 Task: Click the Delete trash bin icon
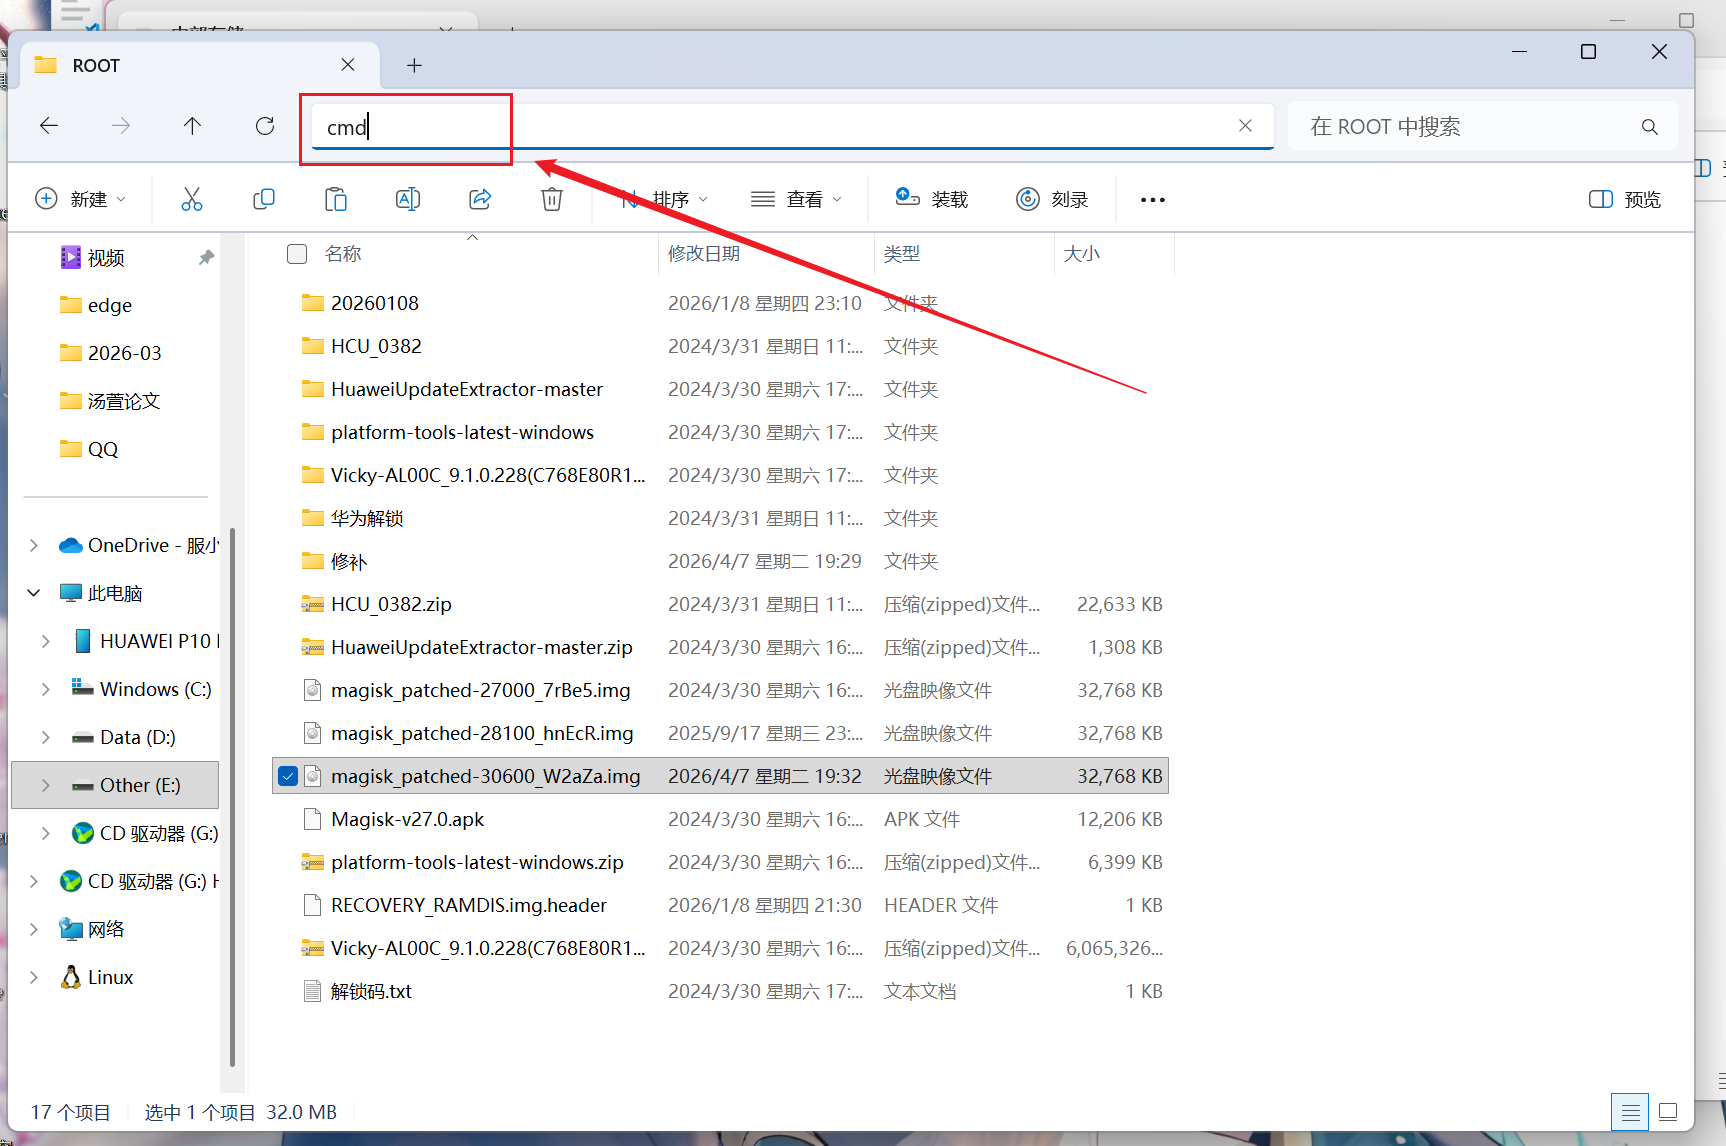tap(552, 199)
